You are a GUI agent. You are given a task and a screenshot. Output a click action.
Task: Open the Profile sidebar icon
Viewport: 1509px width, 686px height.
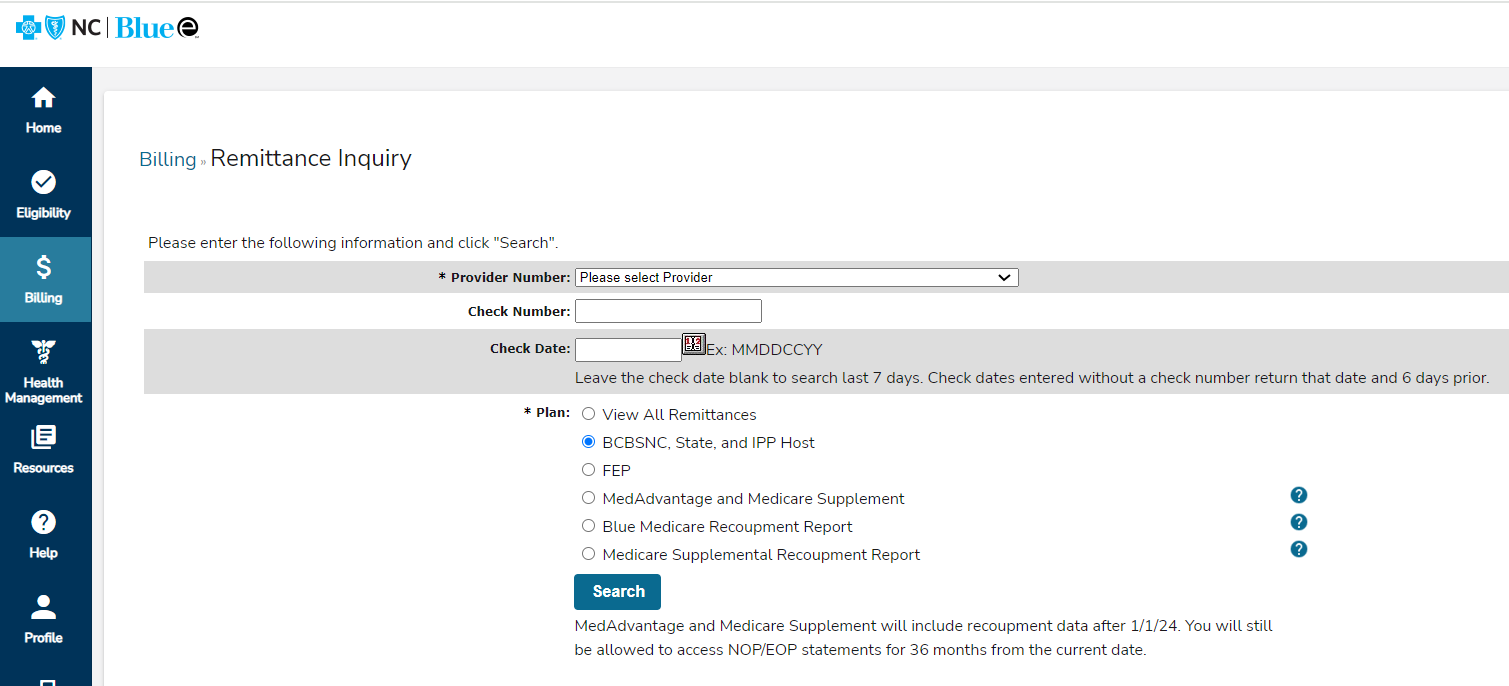click(44, 617)
